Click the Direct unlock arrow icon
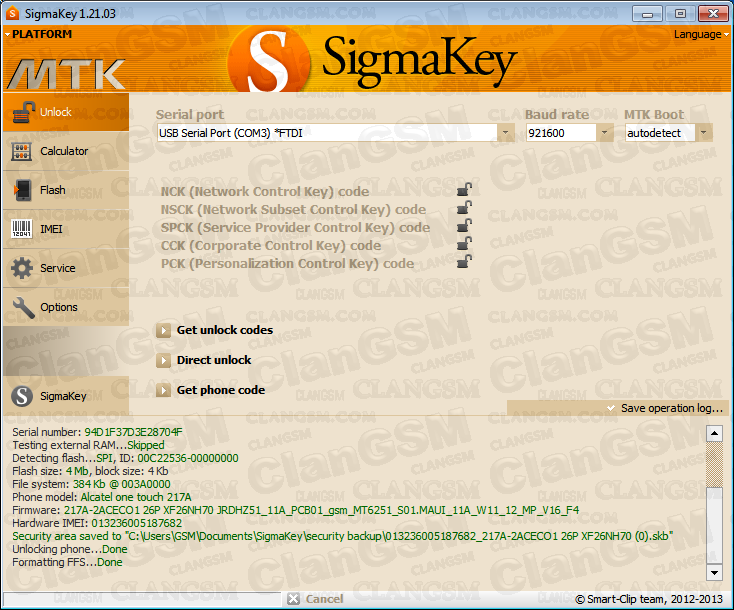The height and width of the screenshot is (610, 734). 163,360
